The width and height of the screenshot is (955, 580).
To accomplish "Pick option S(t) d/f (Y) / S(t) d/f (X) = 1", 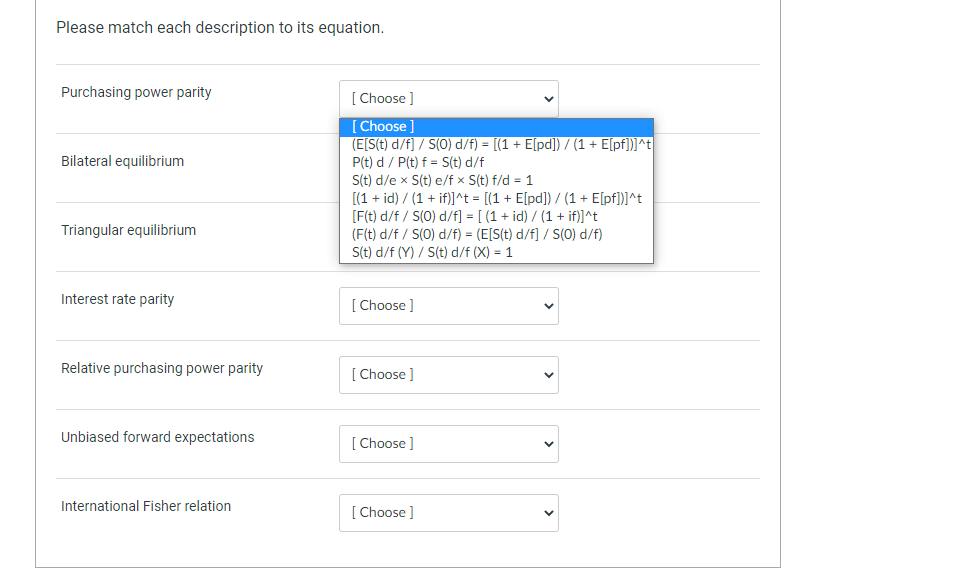I will coord(496,252).
